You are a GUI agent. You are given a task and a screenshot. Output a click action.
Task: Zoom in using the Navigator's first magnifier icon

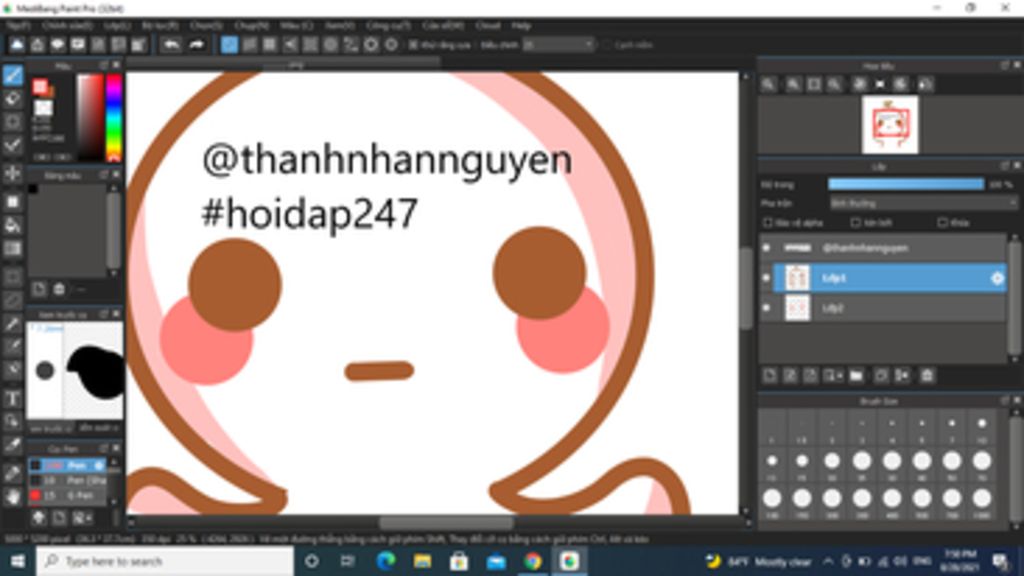coord(769,84)
